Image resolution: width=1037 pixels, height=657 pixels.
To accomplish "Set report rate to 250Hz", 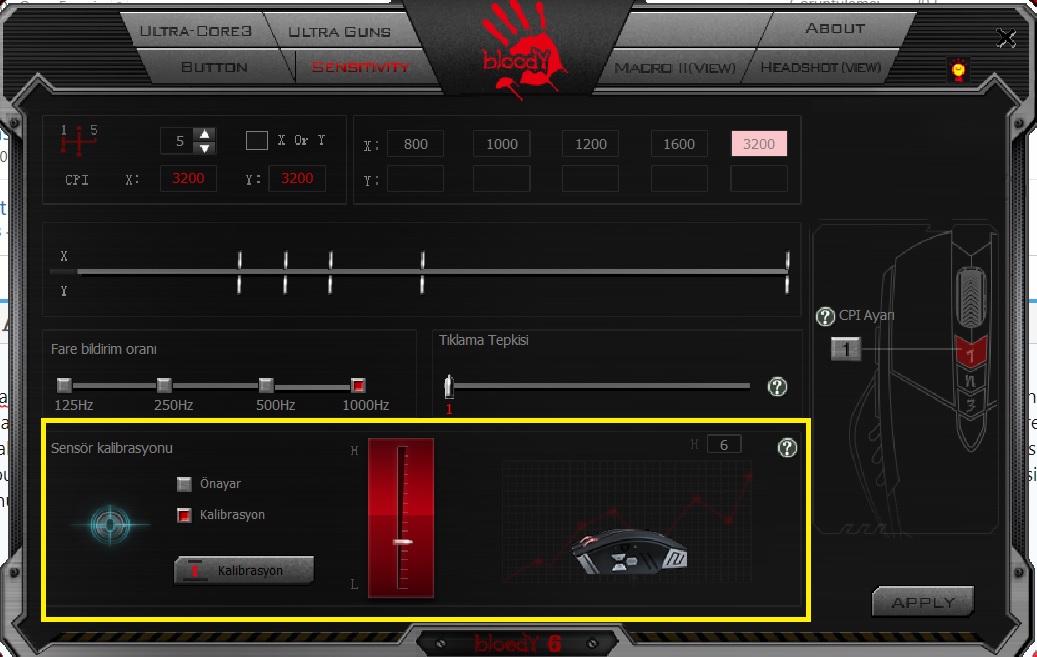I will 164,385.
